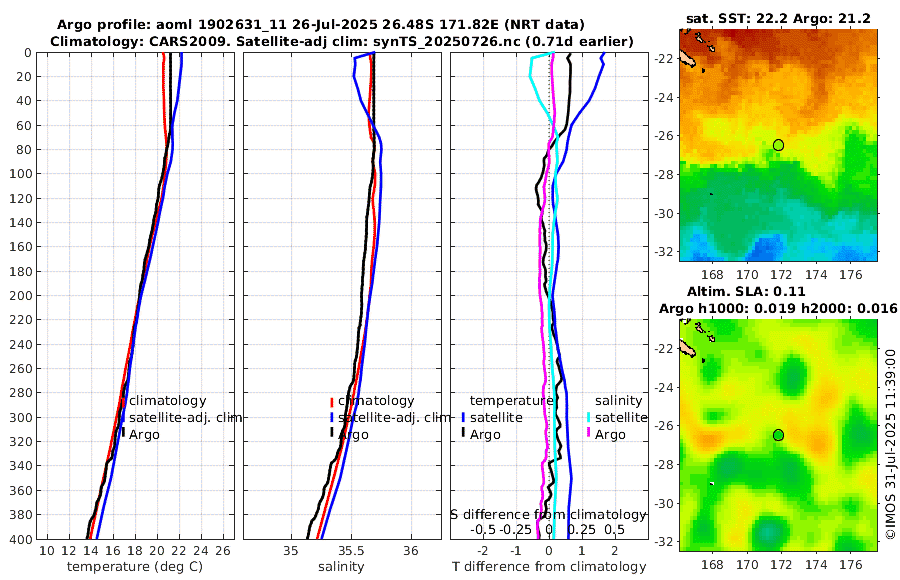Click the 200 depth tick label

tap(21, 296)
